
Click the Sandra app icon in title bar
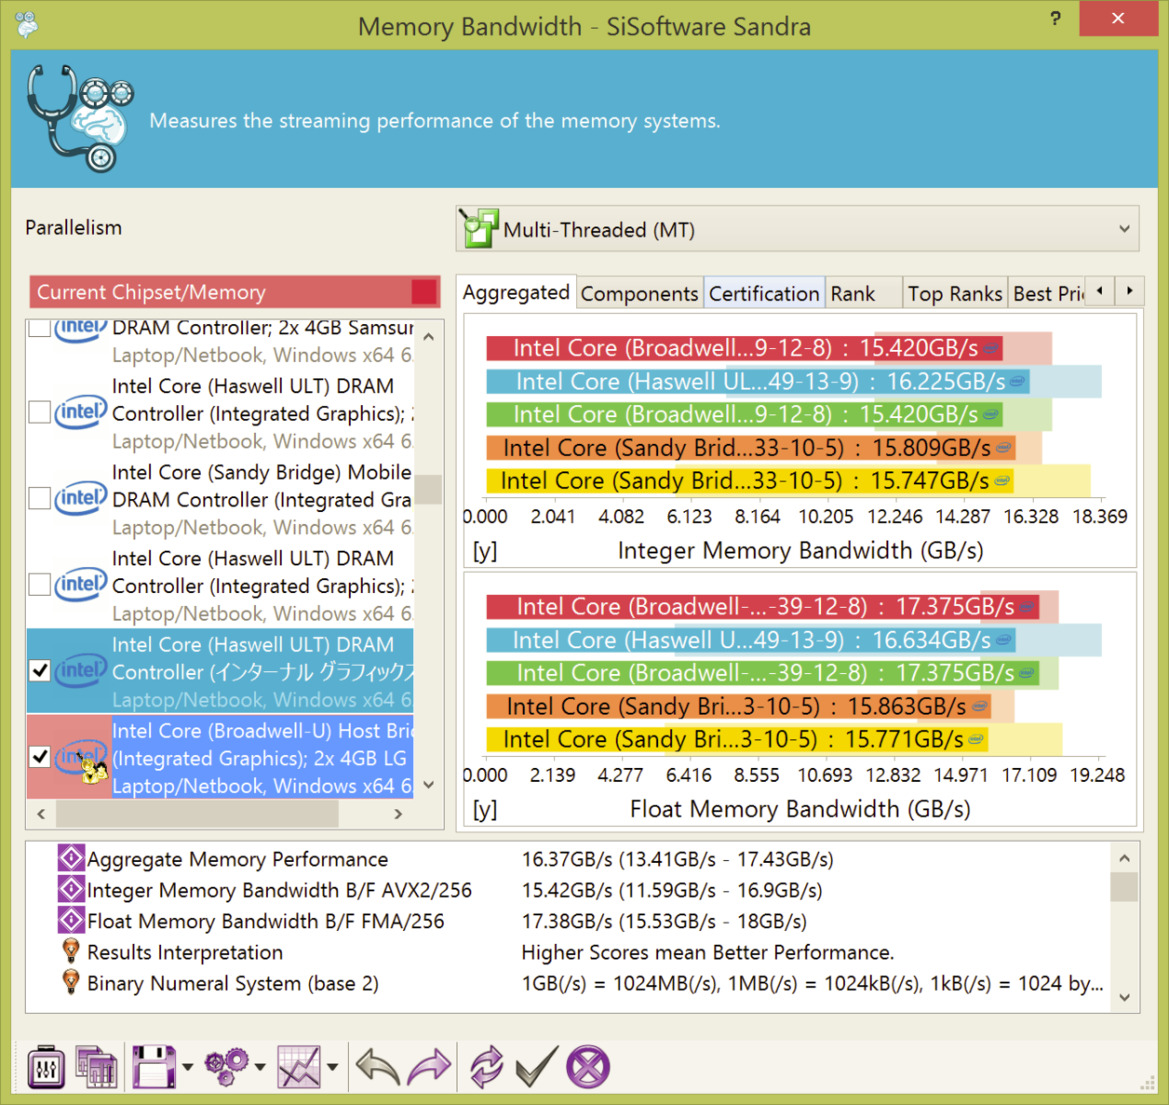tap(27, 24)
